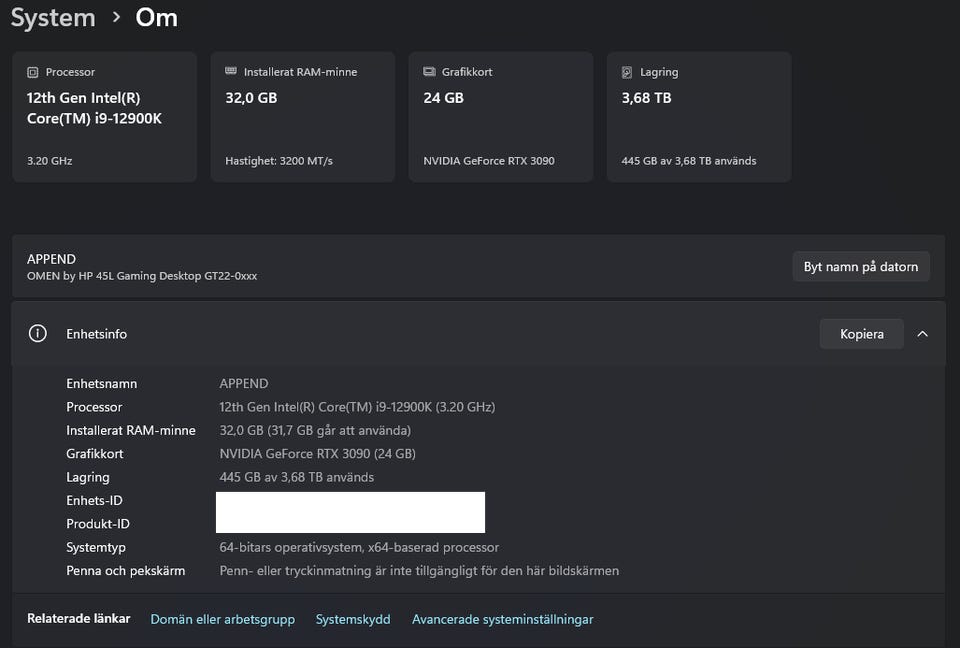Click the Lagring storage drive icon
The width and height of the screenshot is (960, 648).
[627, 72]
